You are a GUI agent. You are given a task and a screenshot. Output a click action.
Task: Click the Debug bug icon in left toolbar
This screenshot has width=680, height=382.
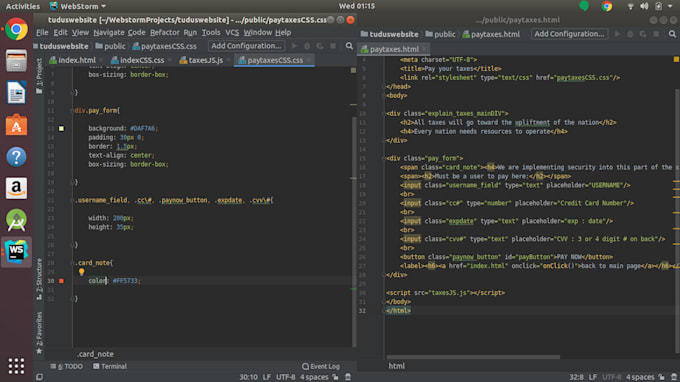point(307,46)
